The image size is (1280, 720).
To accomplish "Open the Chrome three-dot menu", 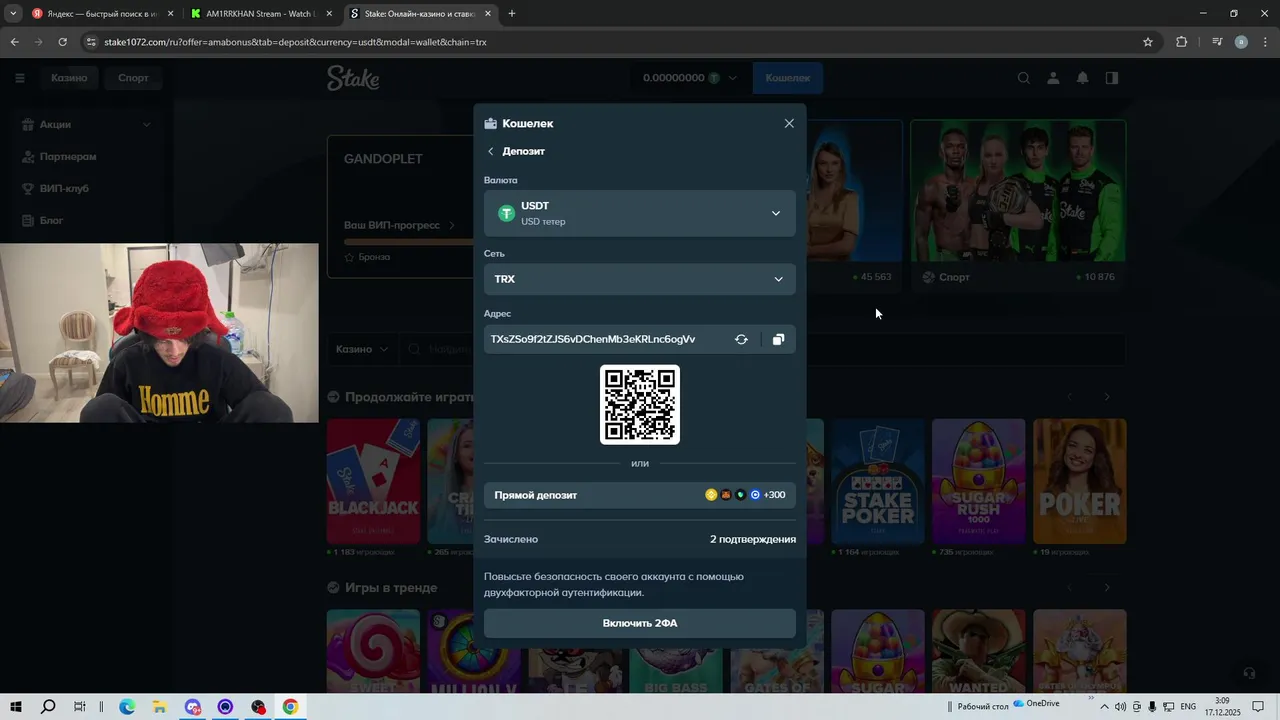I will click(1265, 42).
